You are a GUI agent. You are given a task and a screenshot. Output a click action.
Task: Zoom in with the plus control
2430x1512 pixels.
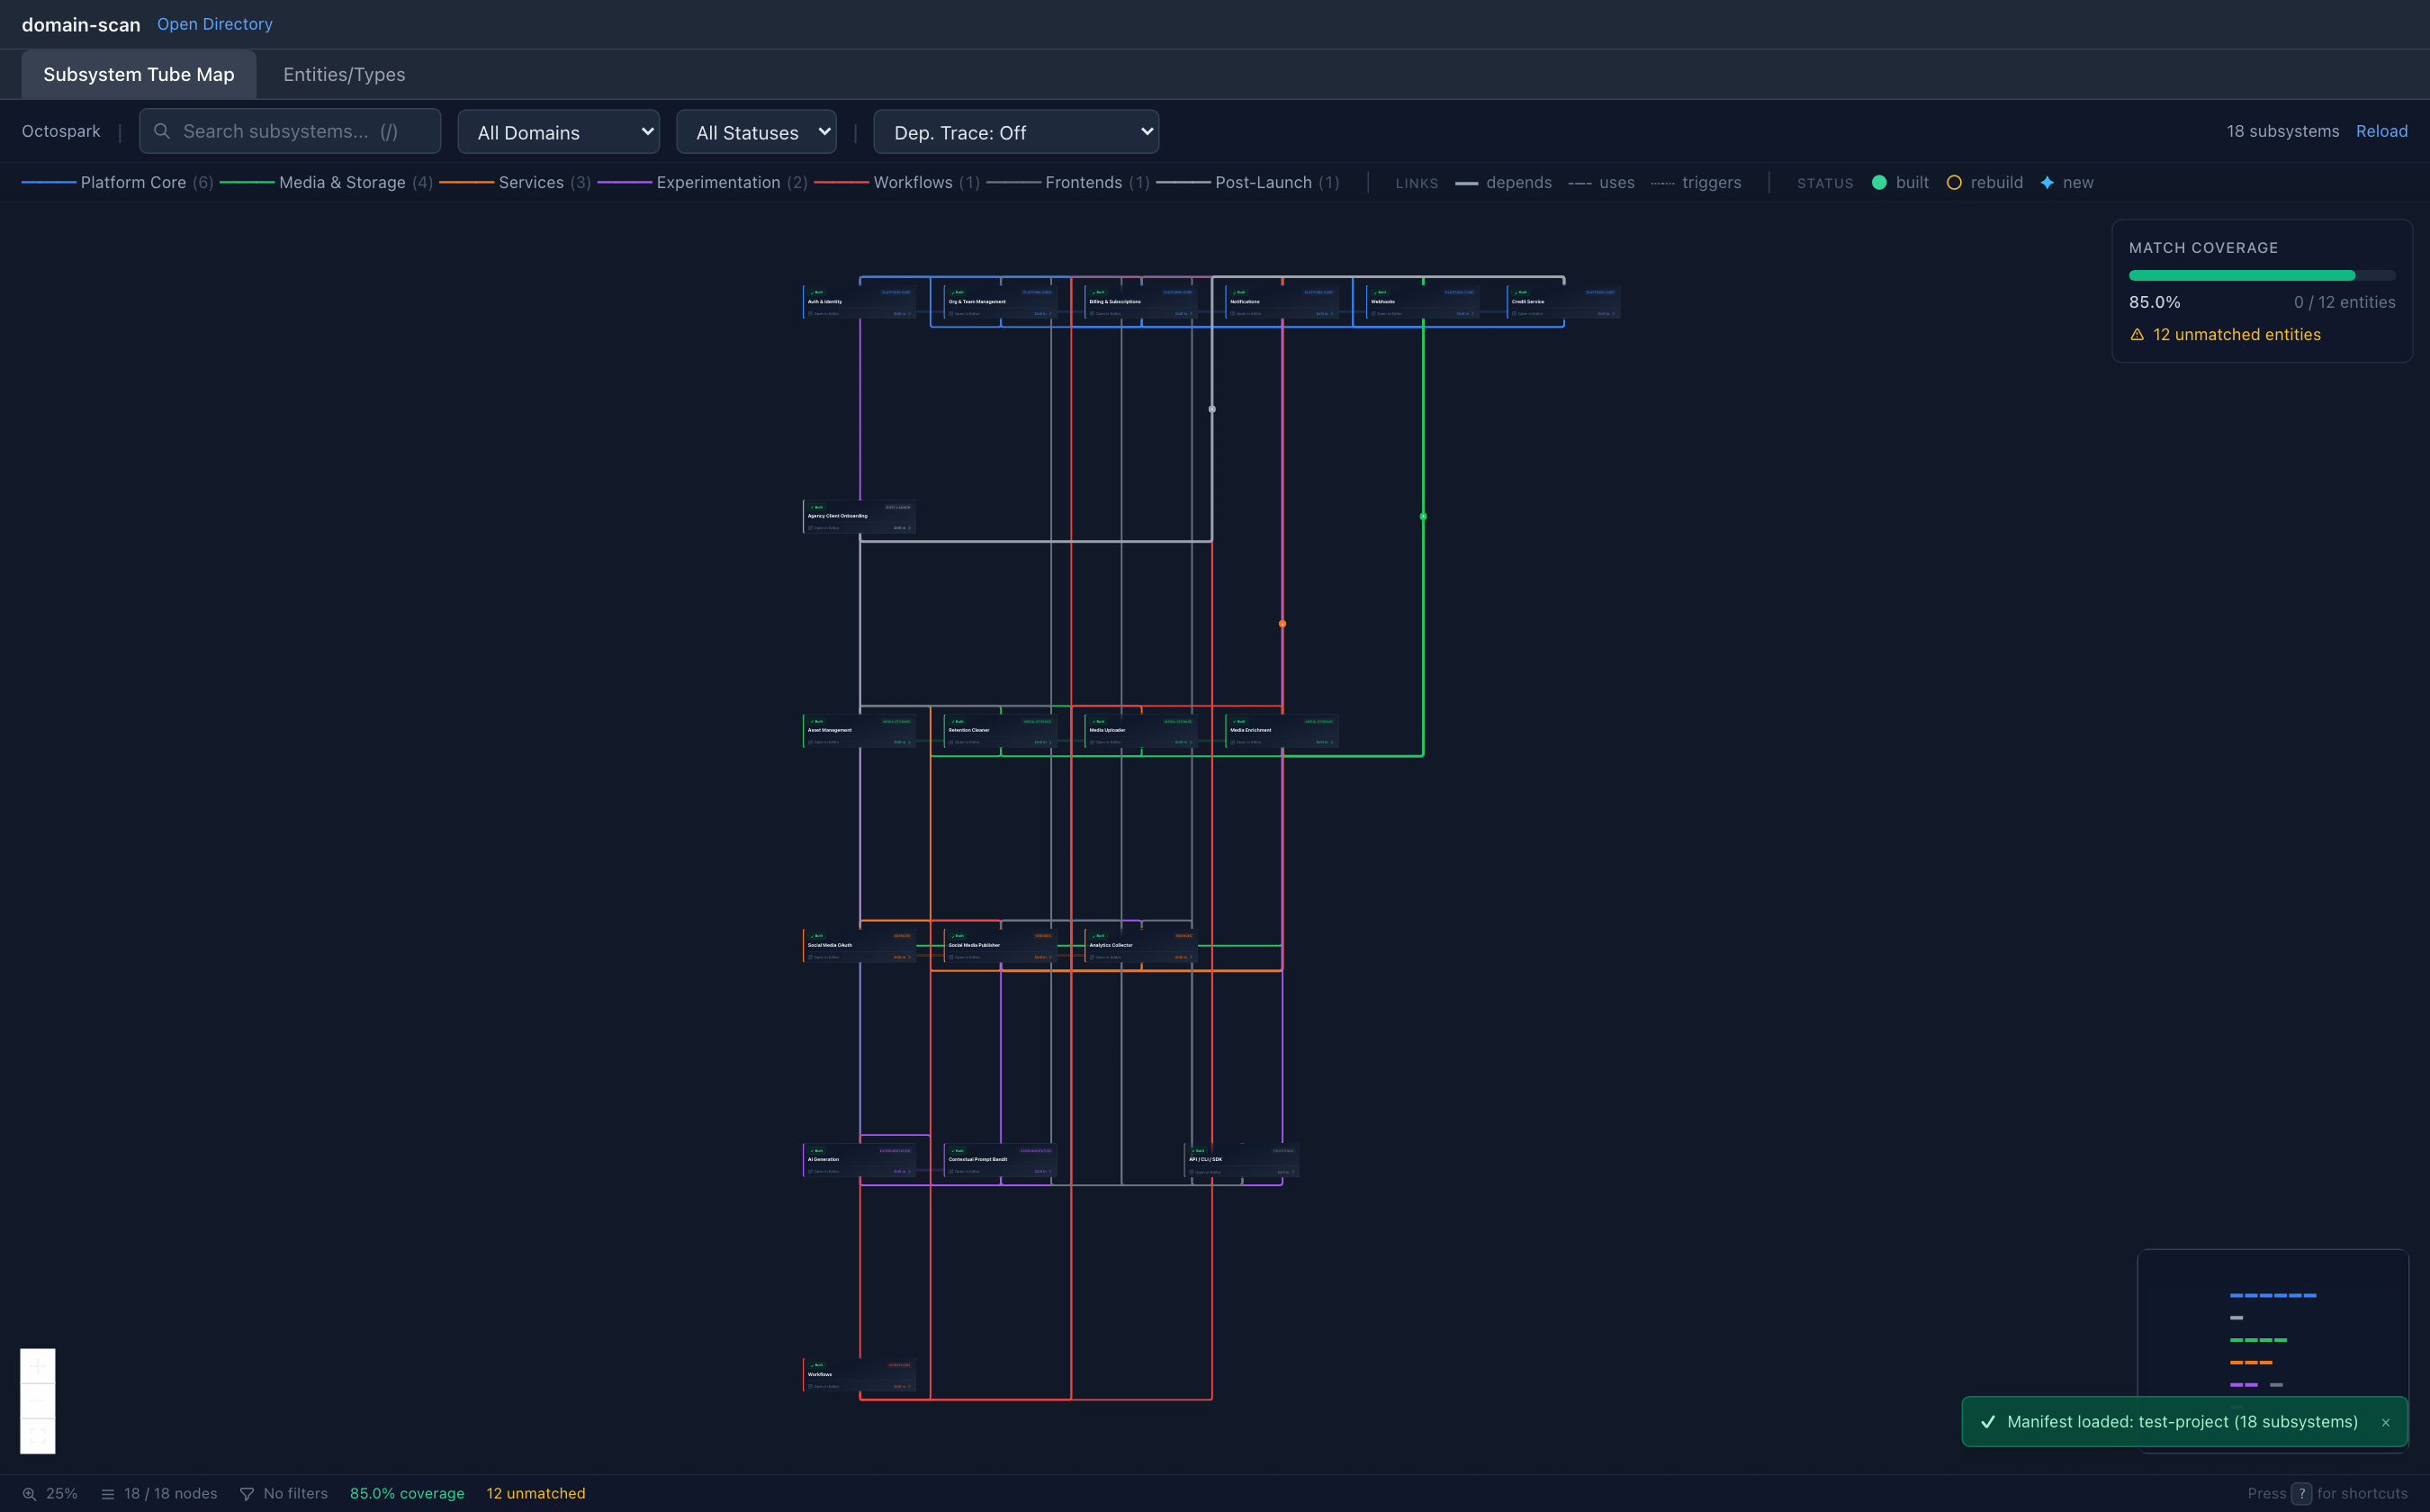(x=38, y=1366)
